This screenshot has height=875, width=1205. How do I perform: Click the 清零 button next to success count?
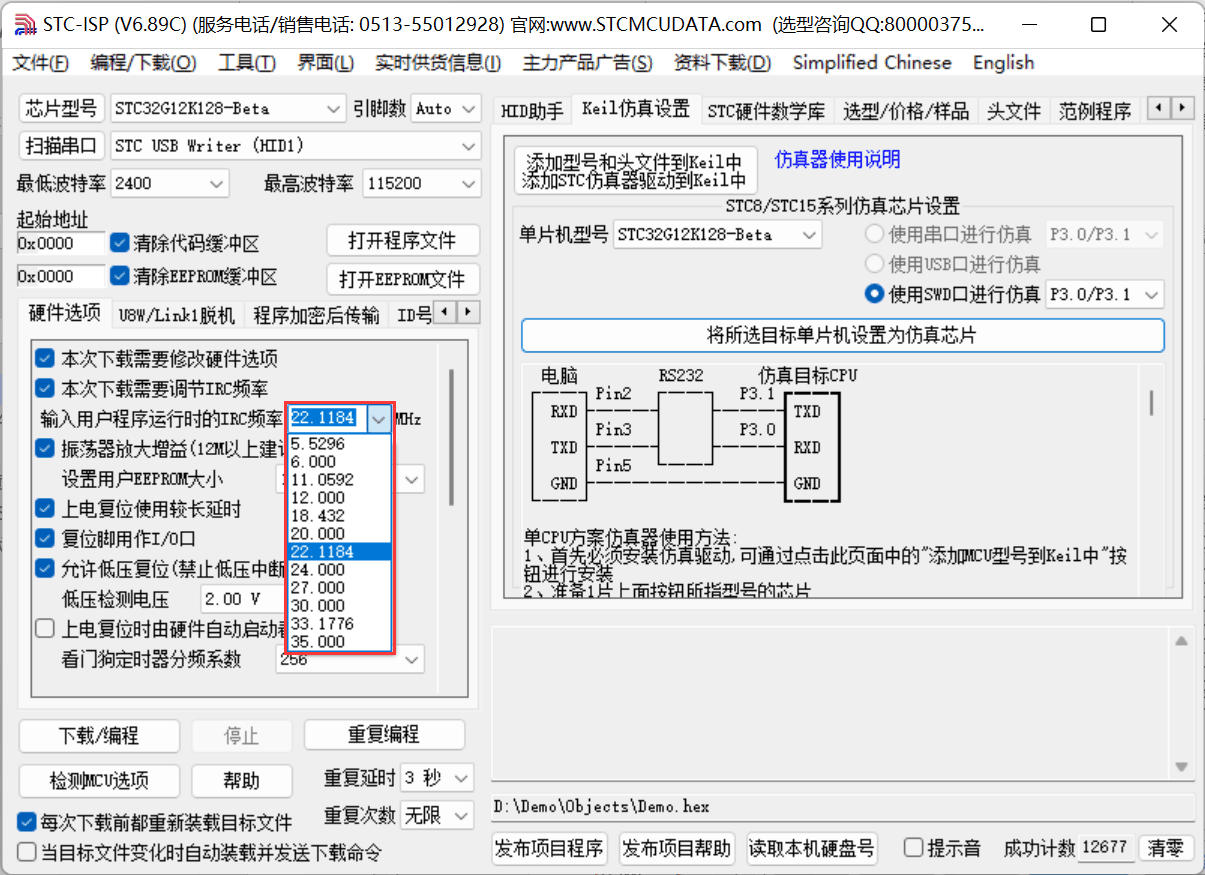pos(1165,848)
